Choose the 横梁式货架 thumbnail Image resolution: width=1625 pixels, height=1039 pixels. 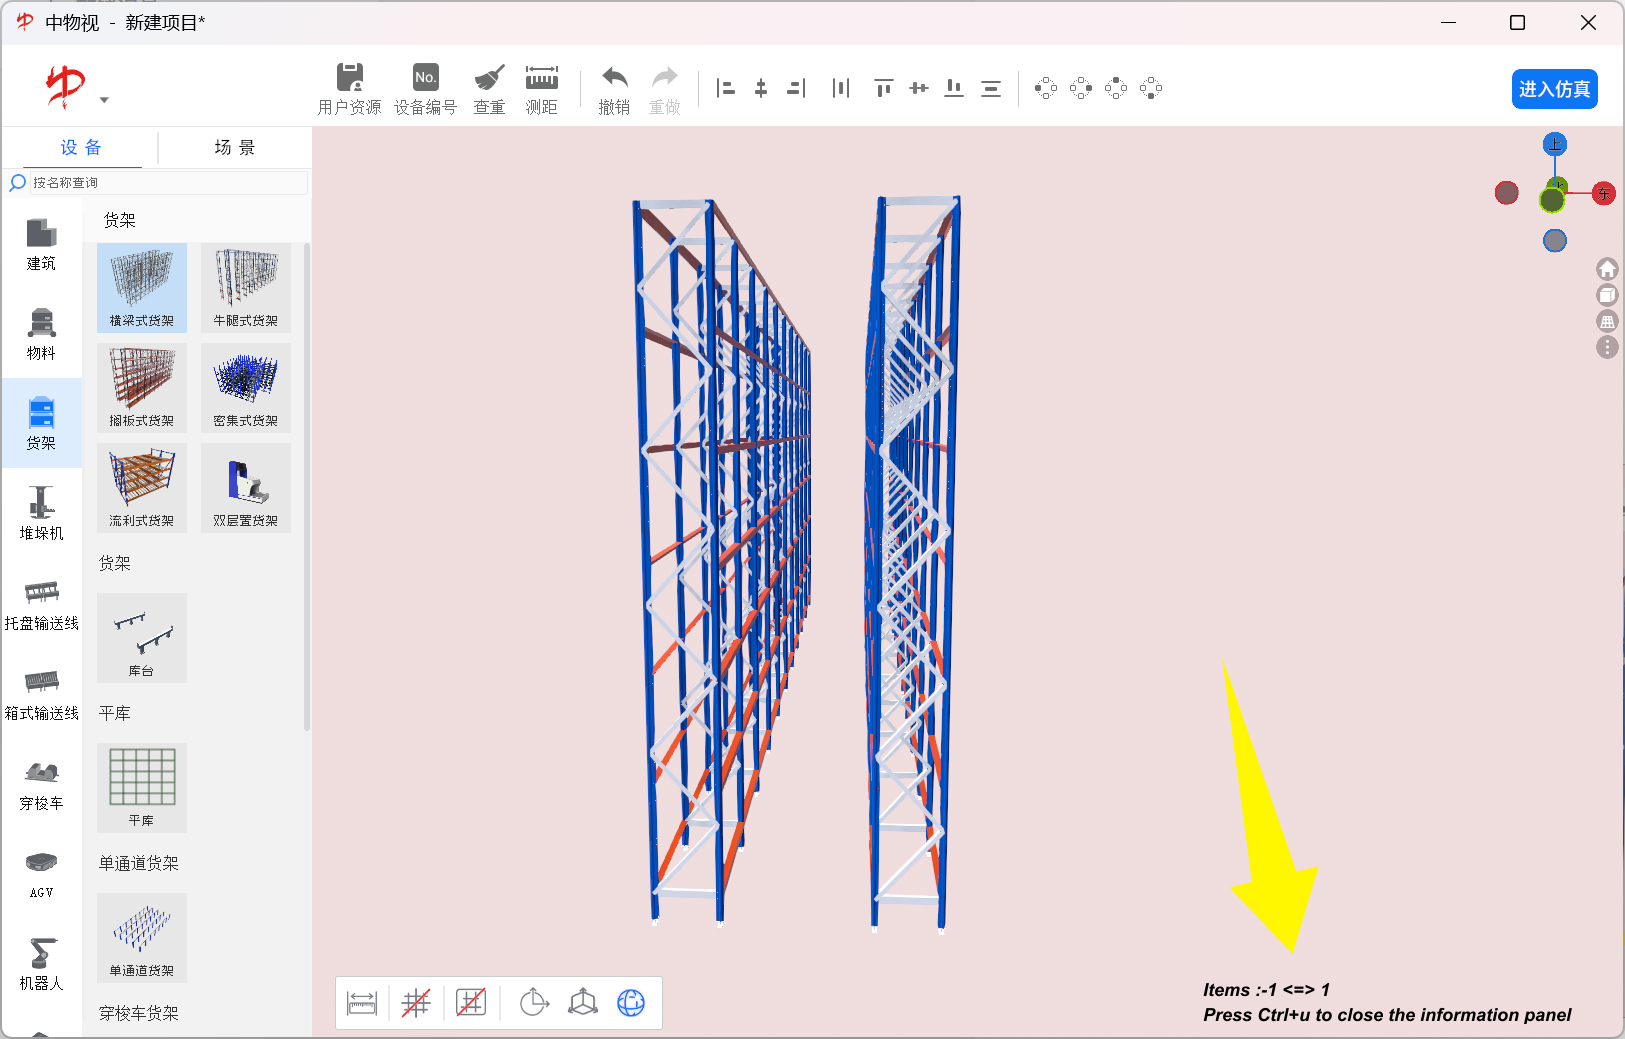click(x=142, y=287)
